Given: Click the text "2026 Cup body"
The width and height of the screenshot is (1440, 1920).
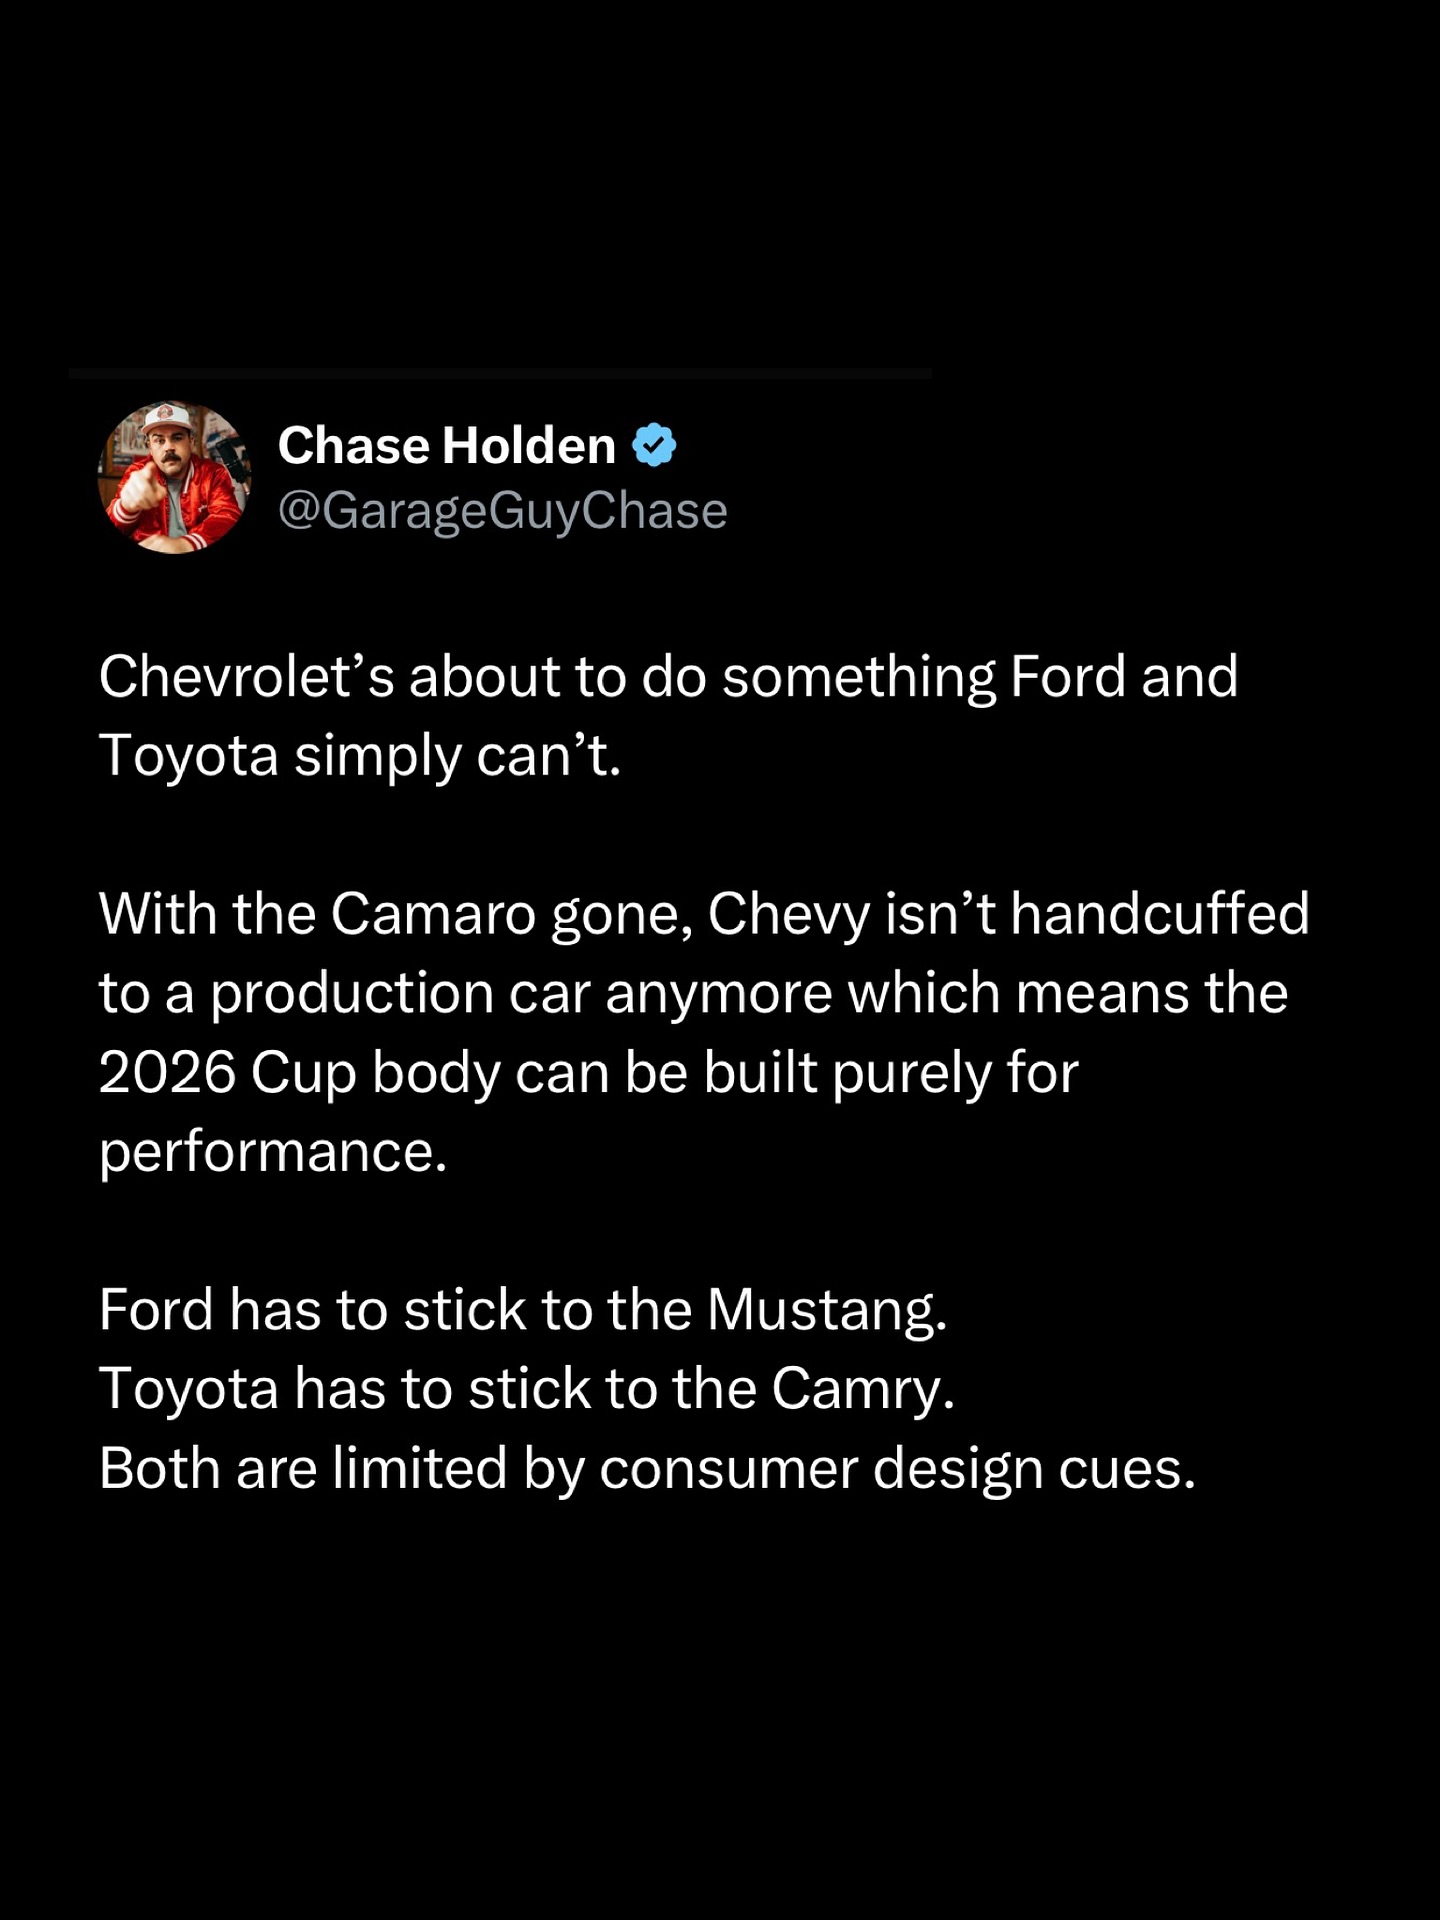Looking at the screenshot, I should (298, 1073).
